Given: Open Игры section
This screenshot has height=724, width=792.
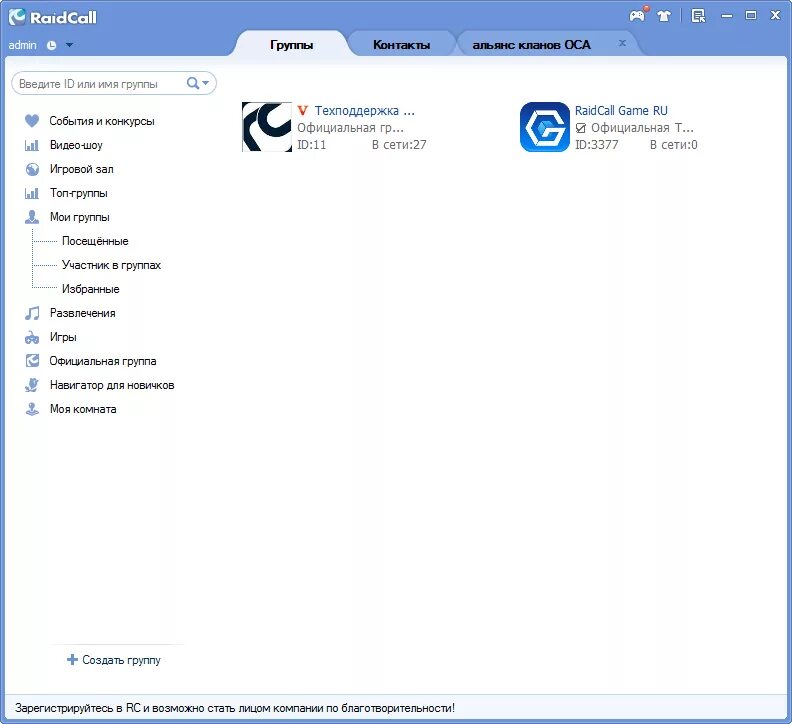Looking at the screenshot, I should (x=63, y=337).
